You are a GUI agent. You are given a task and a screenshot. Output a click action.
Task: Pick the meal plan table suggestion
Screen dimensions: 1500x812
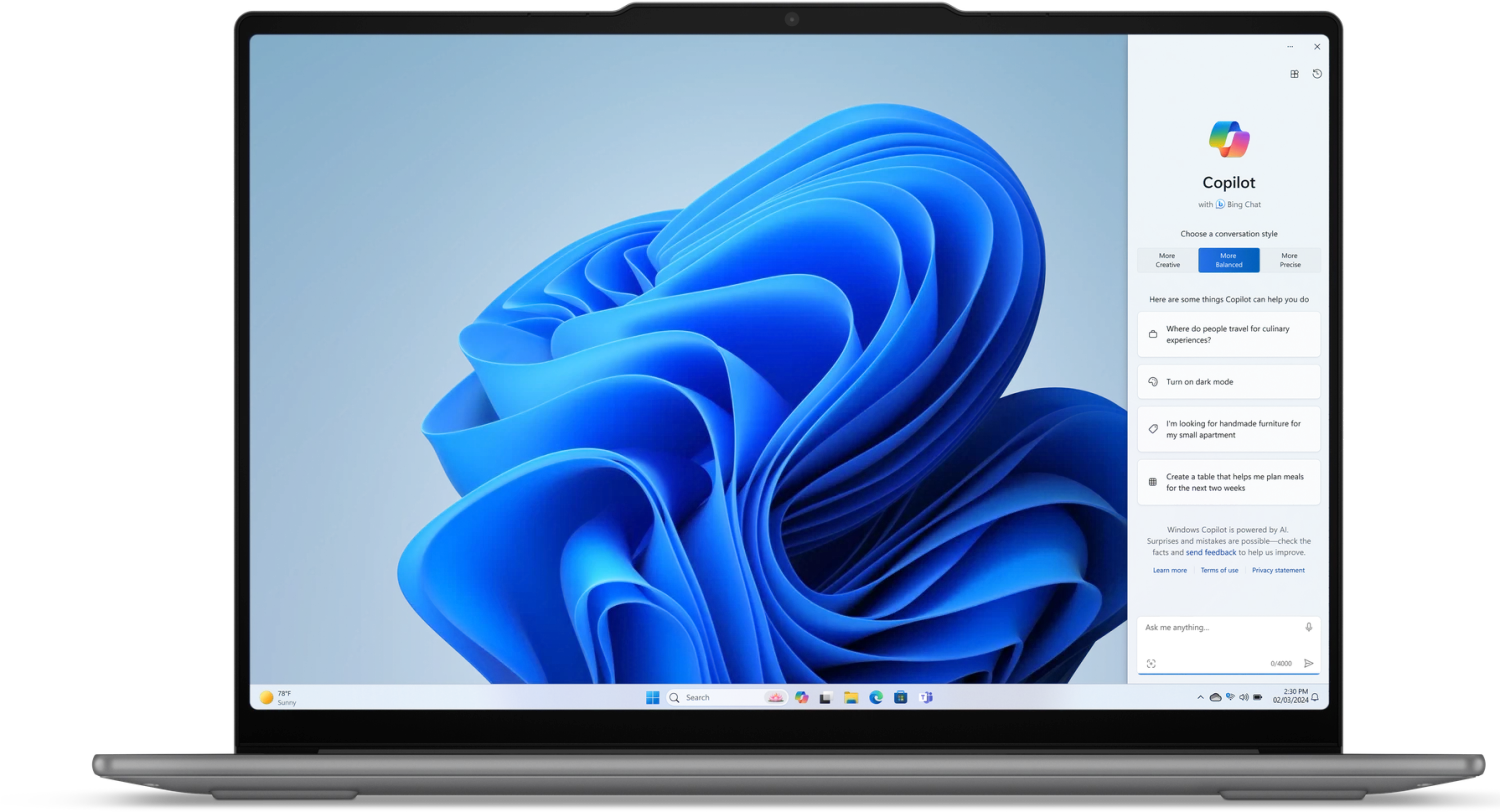click(1228, 482)
